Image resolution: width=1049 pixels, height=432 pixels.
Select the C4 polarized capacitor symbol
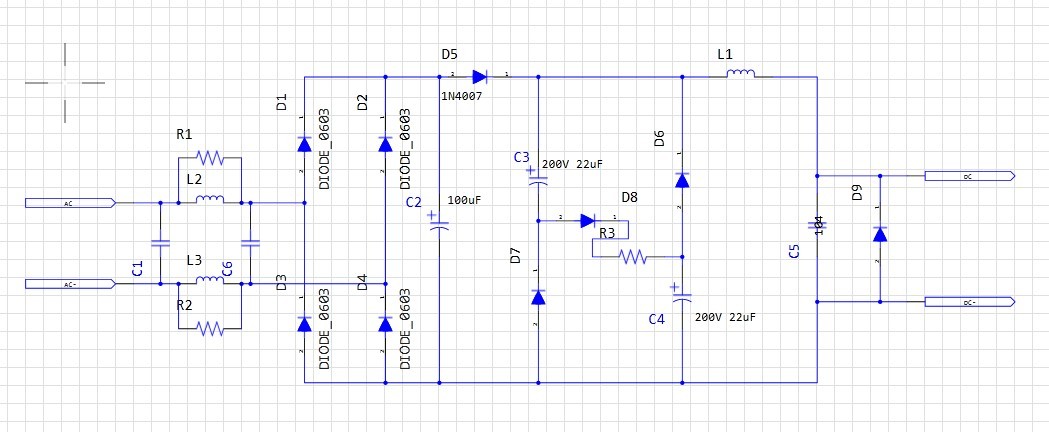(x=682, y=292)
